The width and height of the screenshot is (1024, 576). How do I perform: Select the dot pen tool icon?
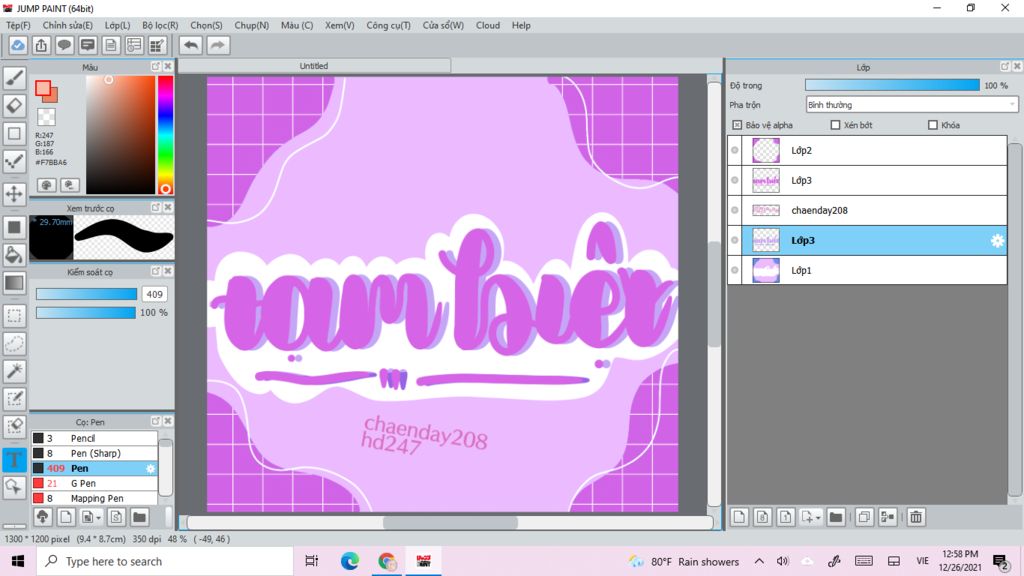(x=14, y=161)
